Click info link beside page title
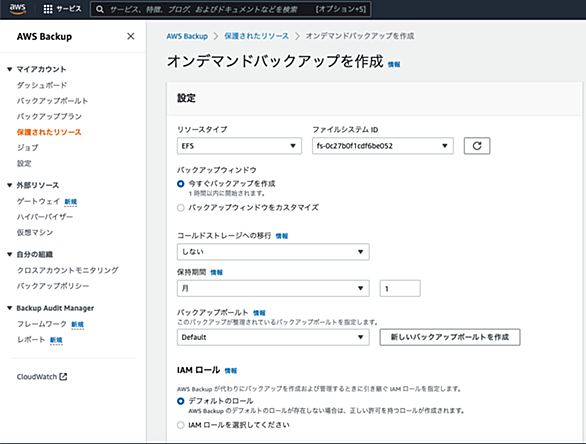The image size is (586, 444). (x=394, y=65)
